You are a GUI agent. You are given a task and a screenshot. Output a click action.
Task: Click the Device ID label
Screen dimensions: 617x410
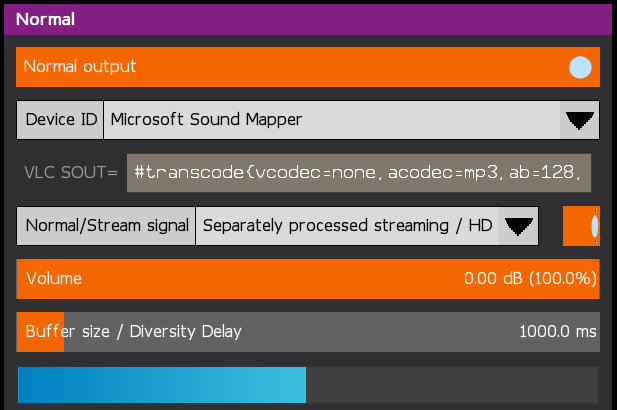point(61,120)
